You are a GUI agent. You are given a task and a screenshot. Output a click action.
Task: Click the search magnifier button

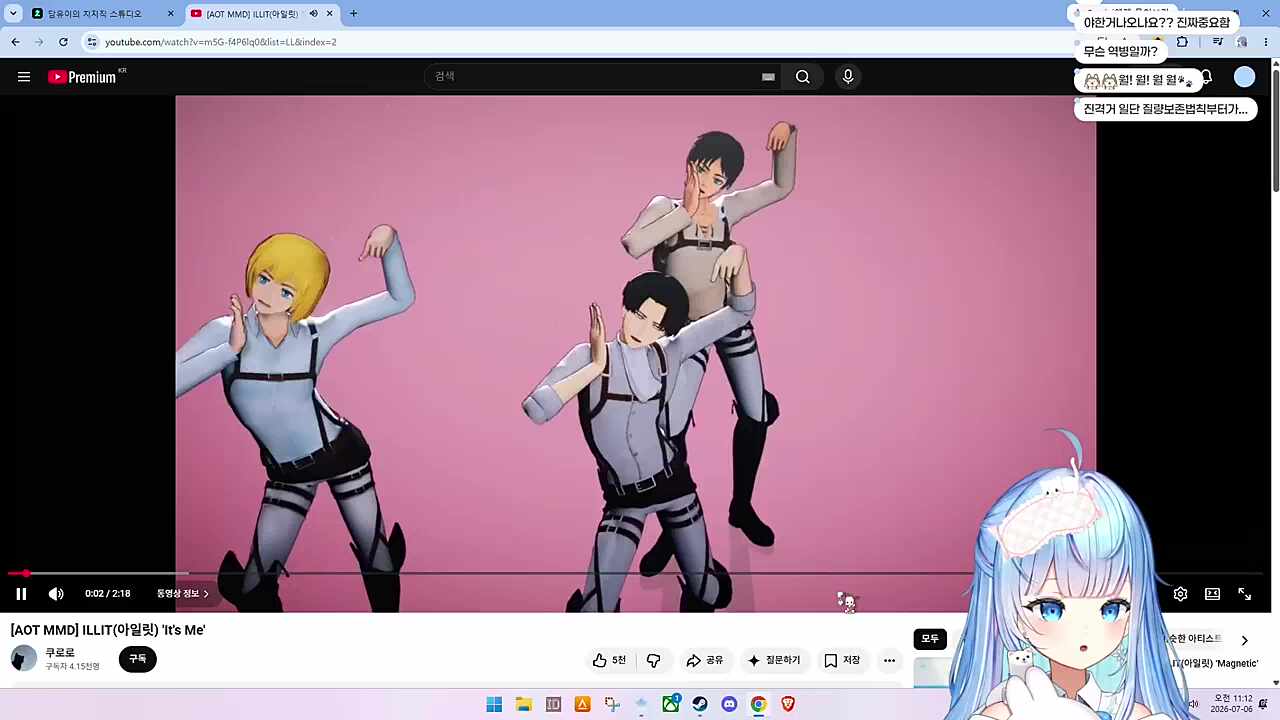[x=802, y=77]
